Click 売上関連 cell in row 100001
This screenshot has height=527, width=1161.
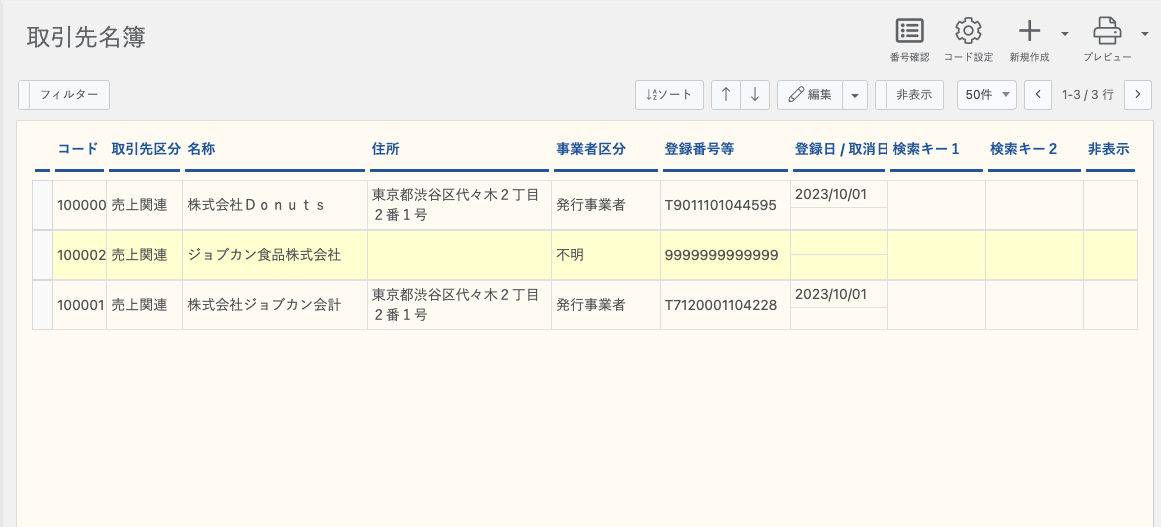pos(144,305)
